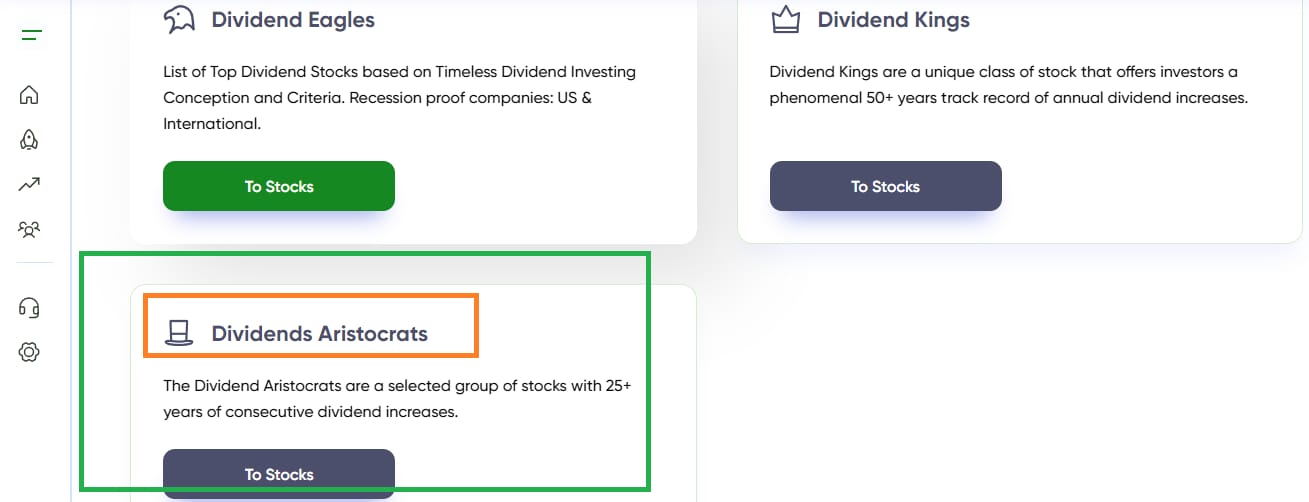
Task: Click the Dividend Aristocrats description paragraph
Action: coord(397,398)
